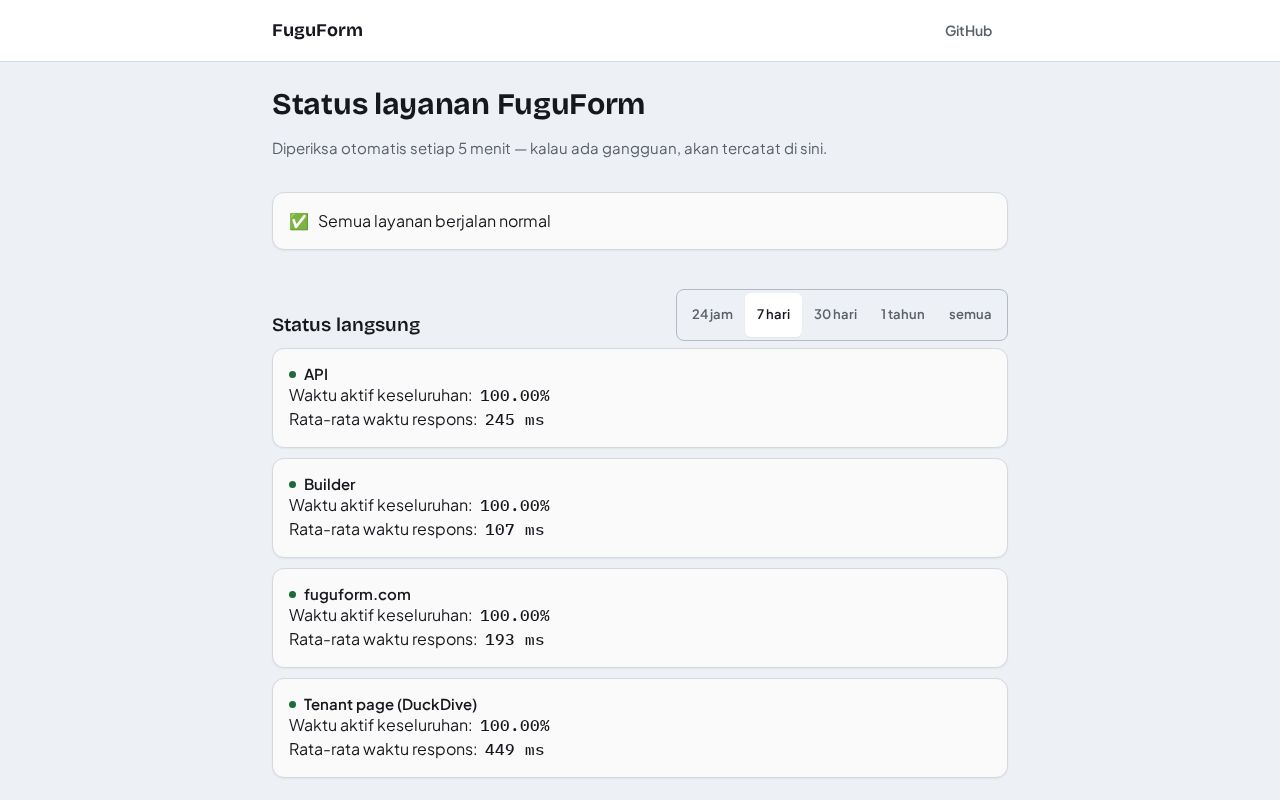The width and height of the screenshot is (1280, 800).
Task: Click Semua layanan berjalan normal banner text
Action: point(434,221)
